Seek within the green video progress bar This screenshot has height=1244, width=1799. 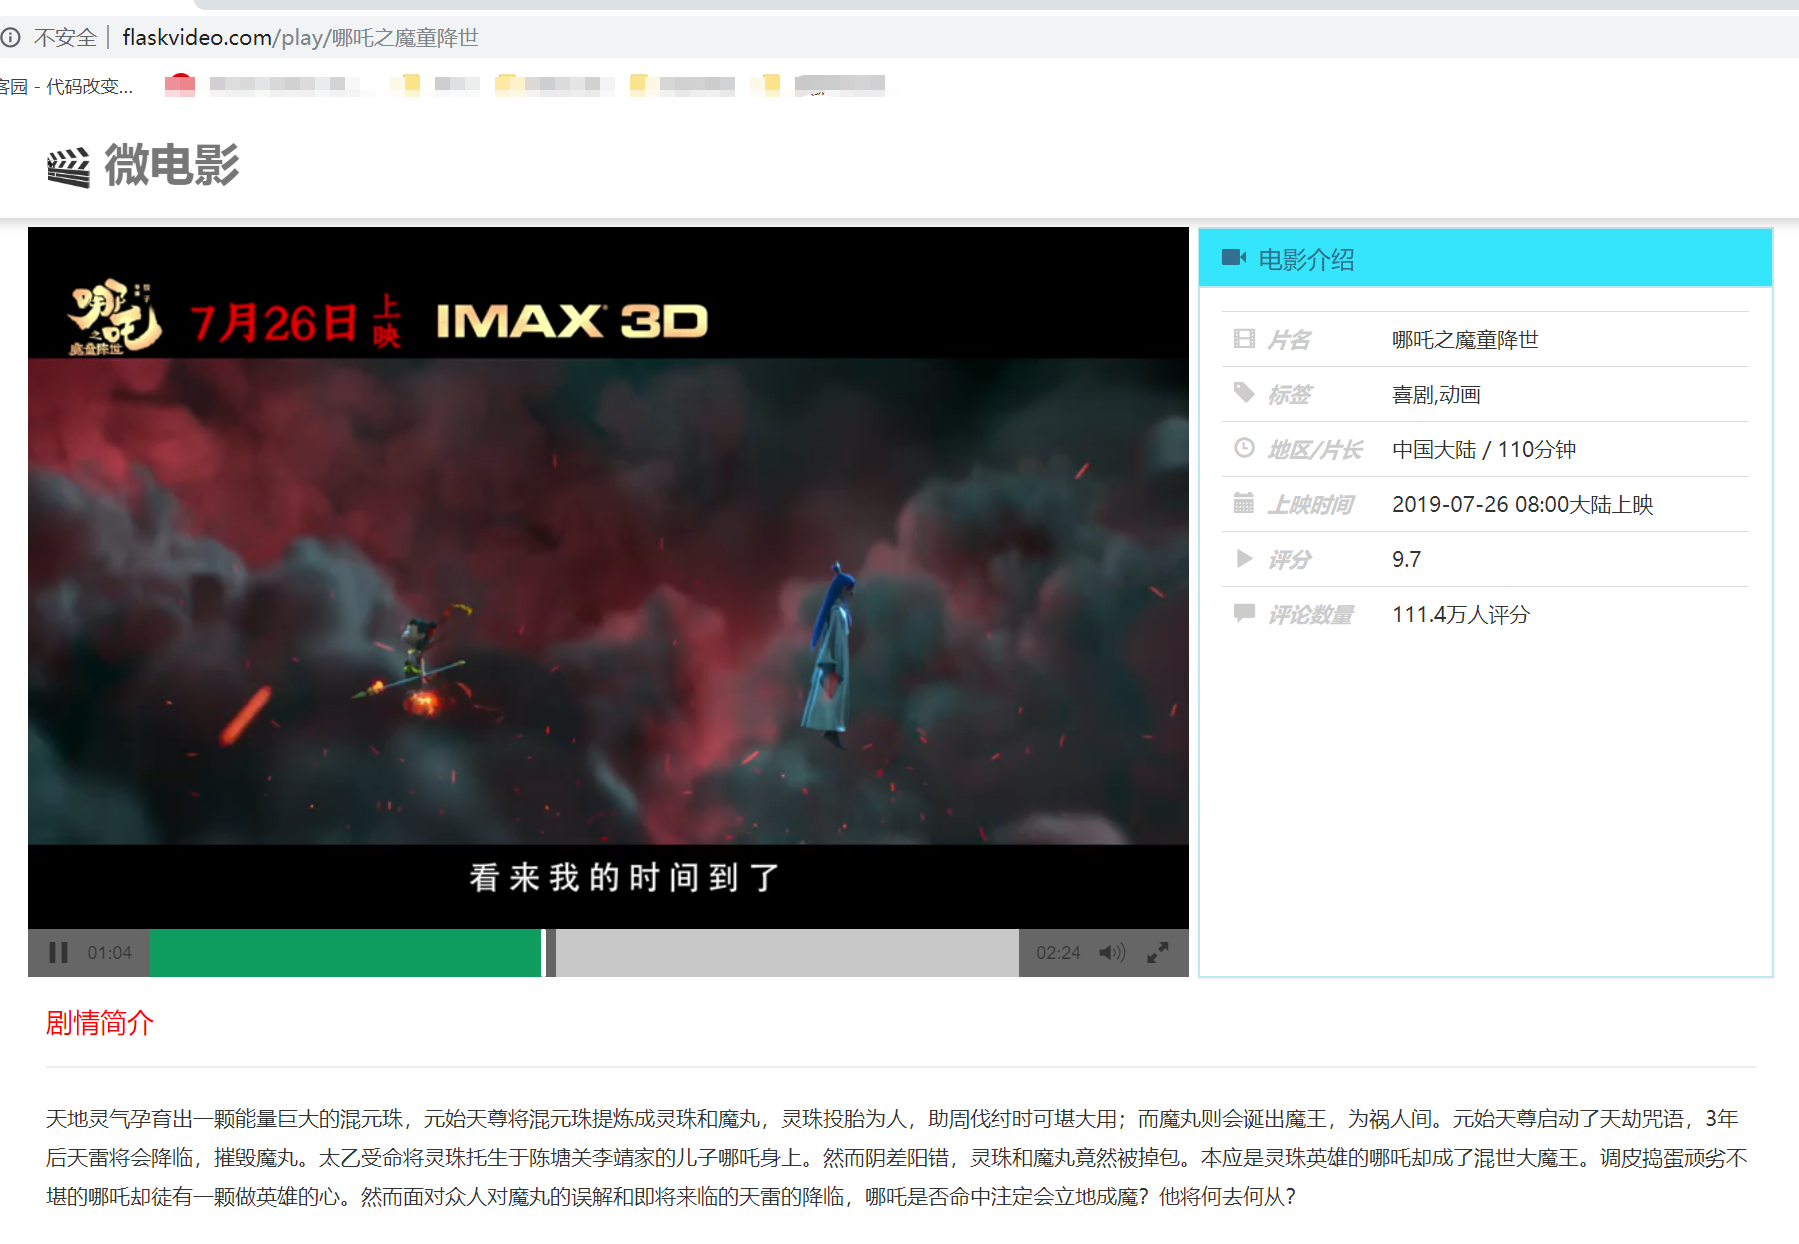345,953
